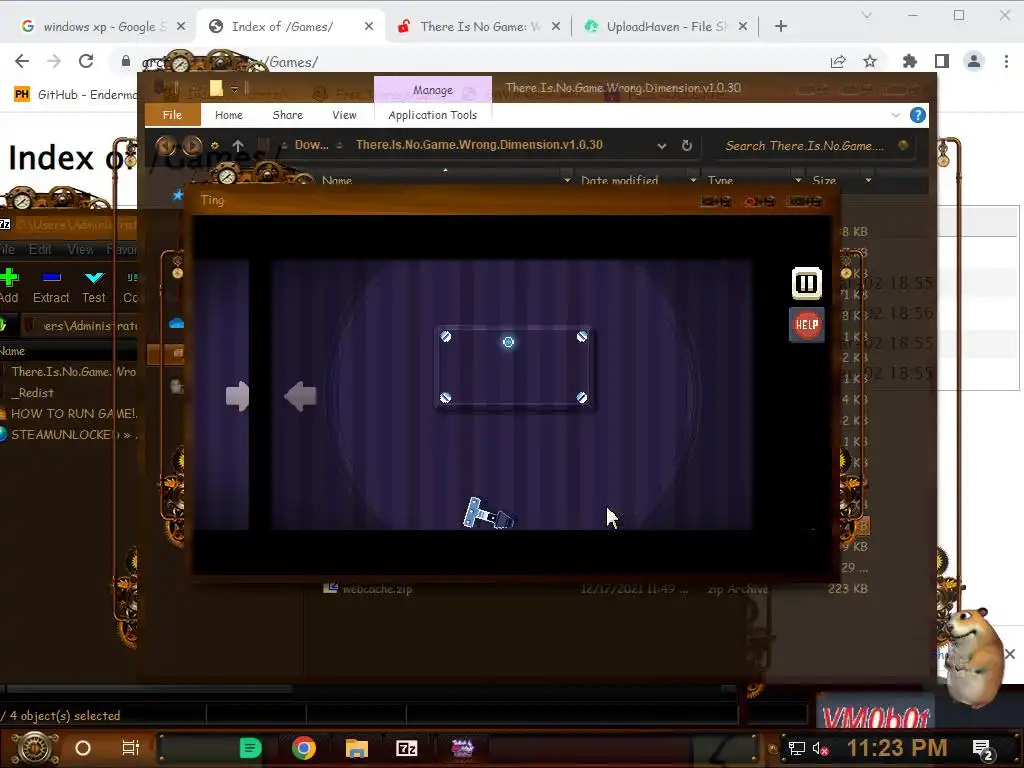Open the File tab in Explorer ribbon
This screenshot has height=768, width=1024.
[x=172, y=115]
